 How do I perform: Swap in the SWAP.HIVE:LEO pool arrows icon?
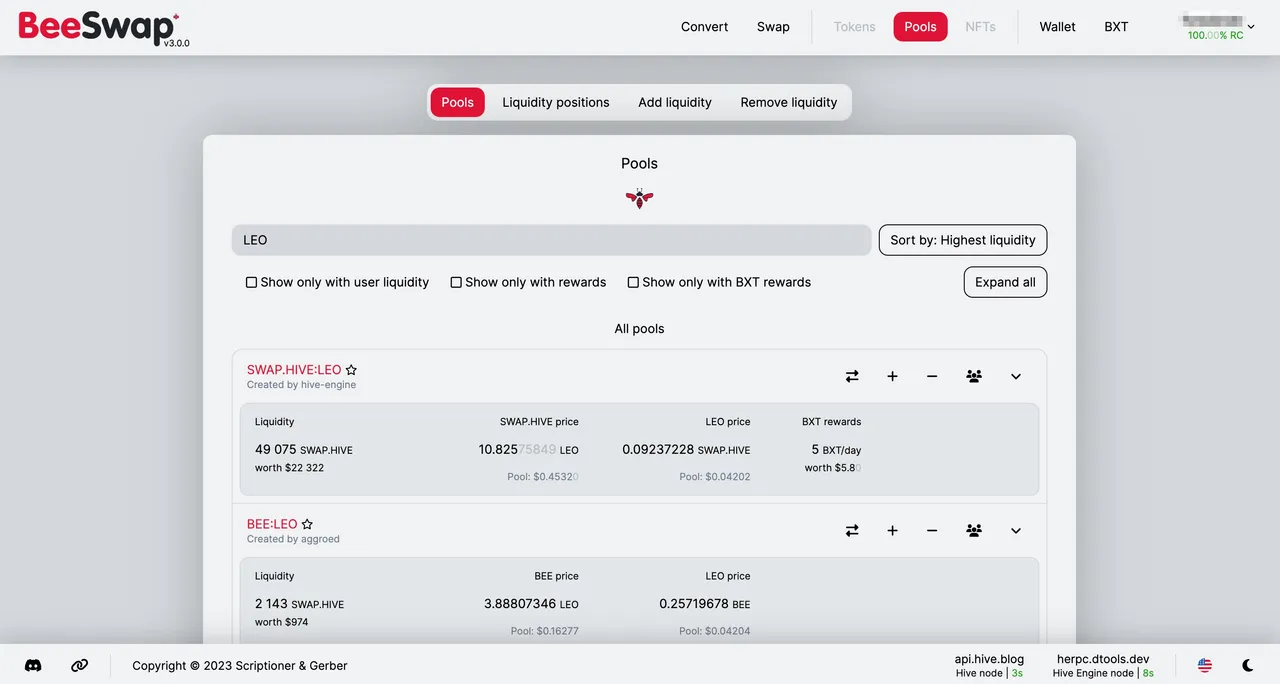point(852,376)
